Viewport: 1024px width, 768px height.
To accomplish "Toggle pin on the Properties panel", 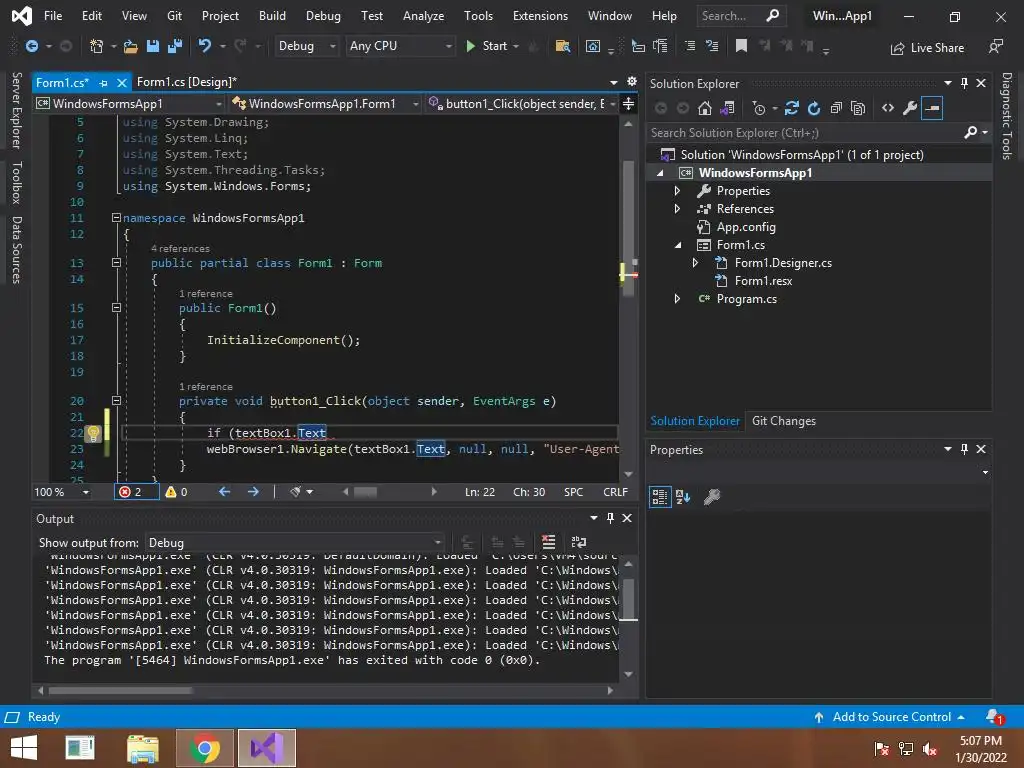I will [x=965, y=449].
